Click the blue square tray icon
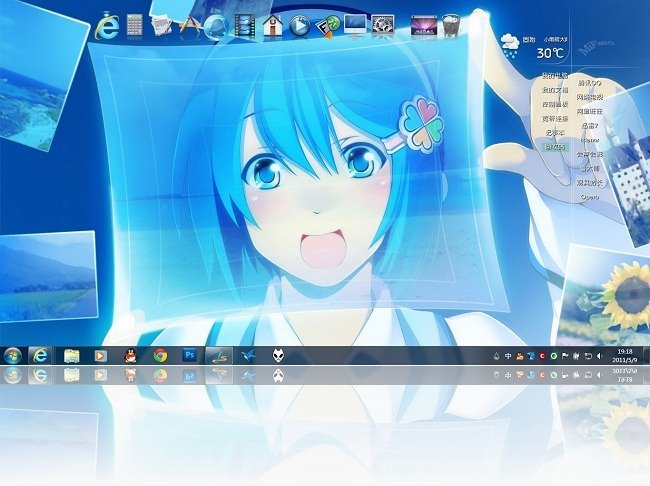Image resolution: width=650 pixels, height=486 pixels. 531,356
